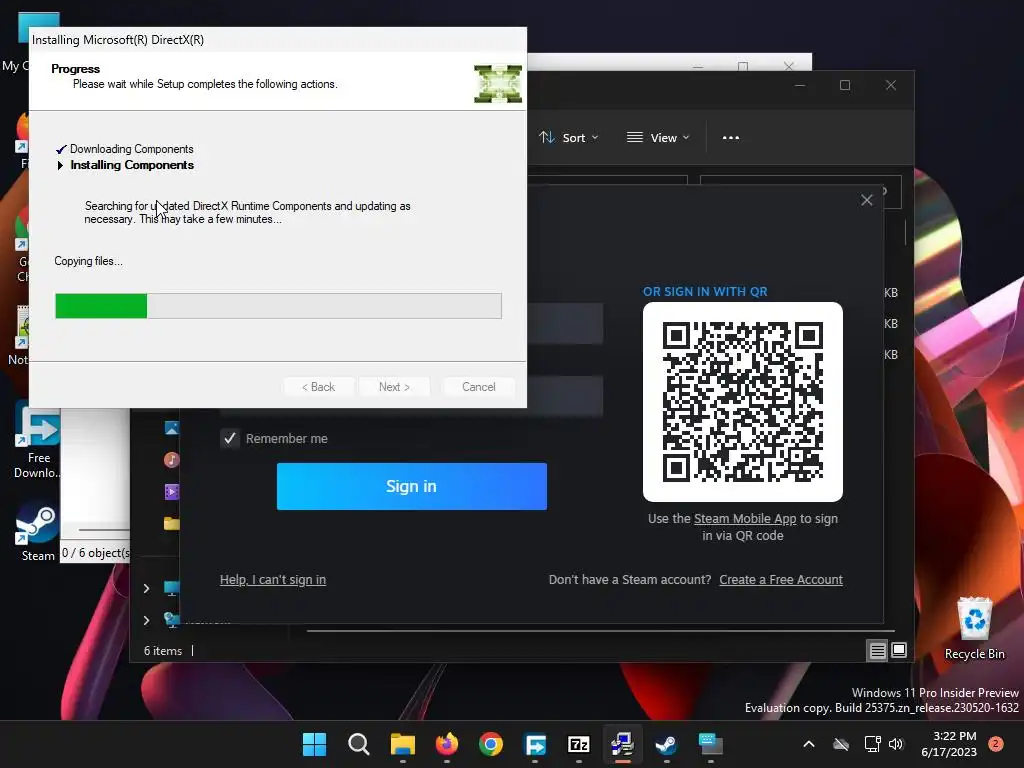Image resolution: width=1024 pixels, height=768 pixels.
Task: Click Cancel in the DirectX installer
Action: pyautogui.click(x=478, y=387)
